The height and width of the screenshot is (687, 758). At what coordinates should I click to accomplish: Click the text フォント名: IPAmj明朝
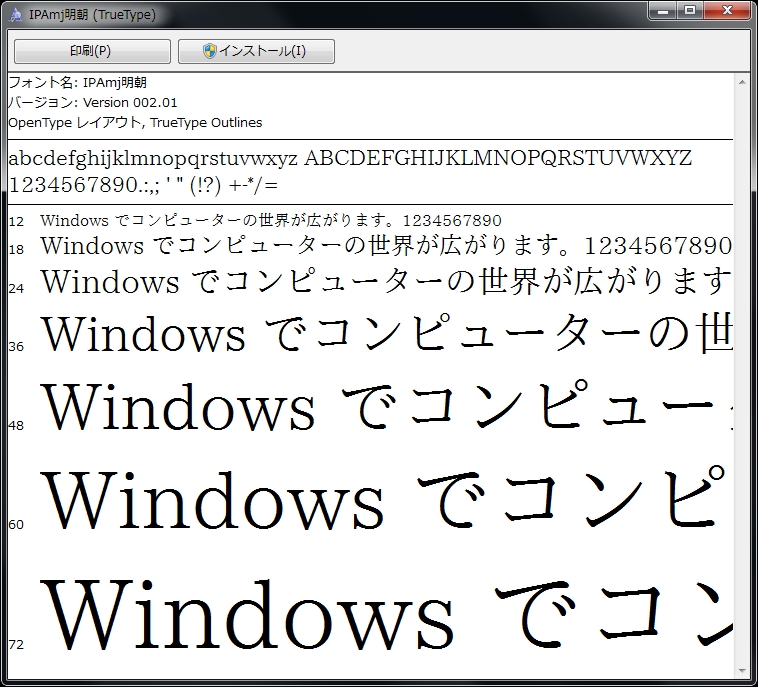click(x=78, y=83)
